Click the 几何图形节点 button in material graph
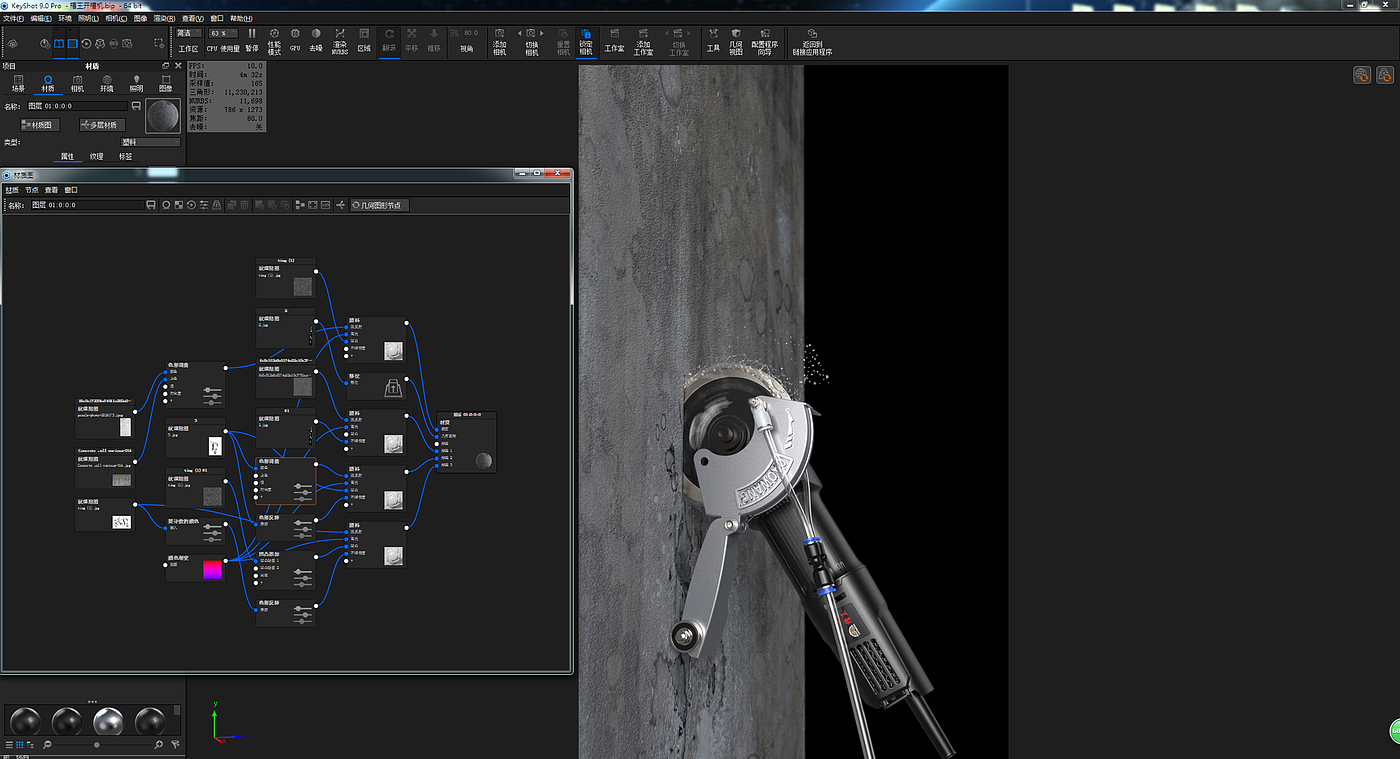Screen dimensions: 1400x759 (x=380, y=205)
